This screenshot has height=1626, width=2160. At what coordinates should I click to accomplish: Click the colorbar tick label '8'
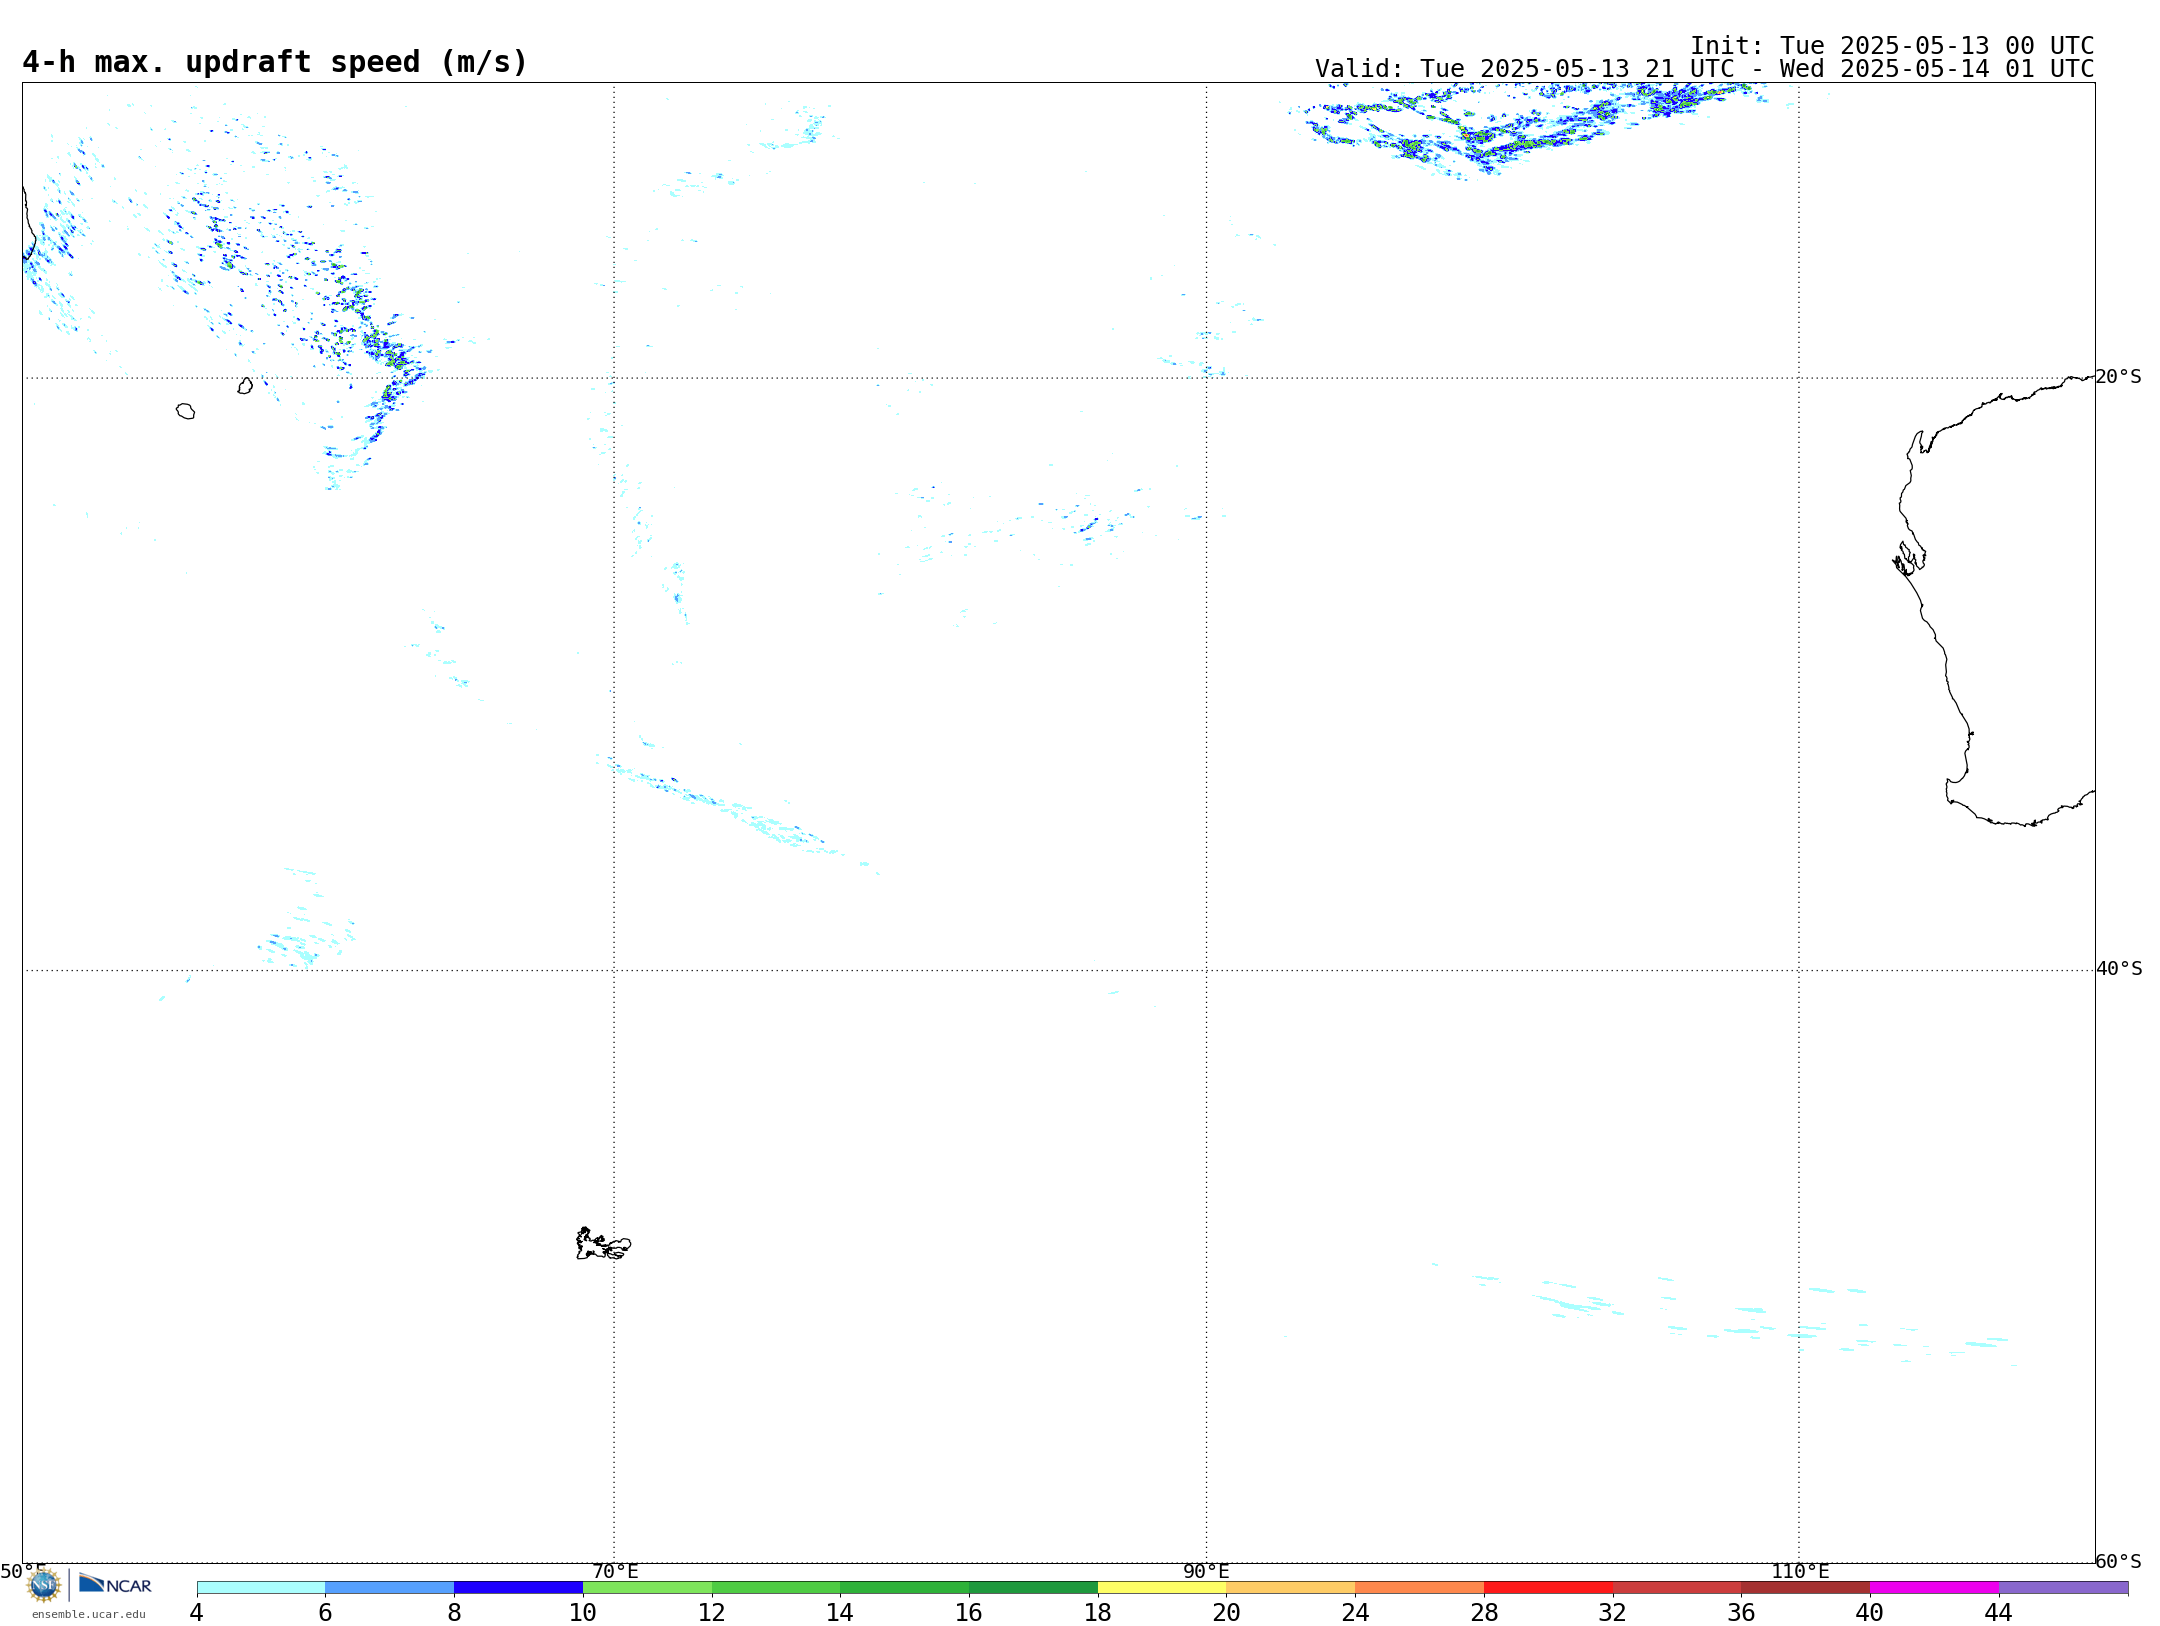[454, 1612]
